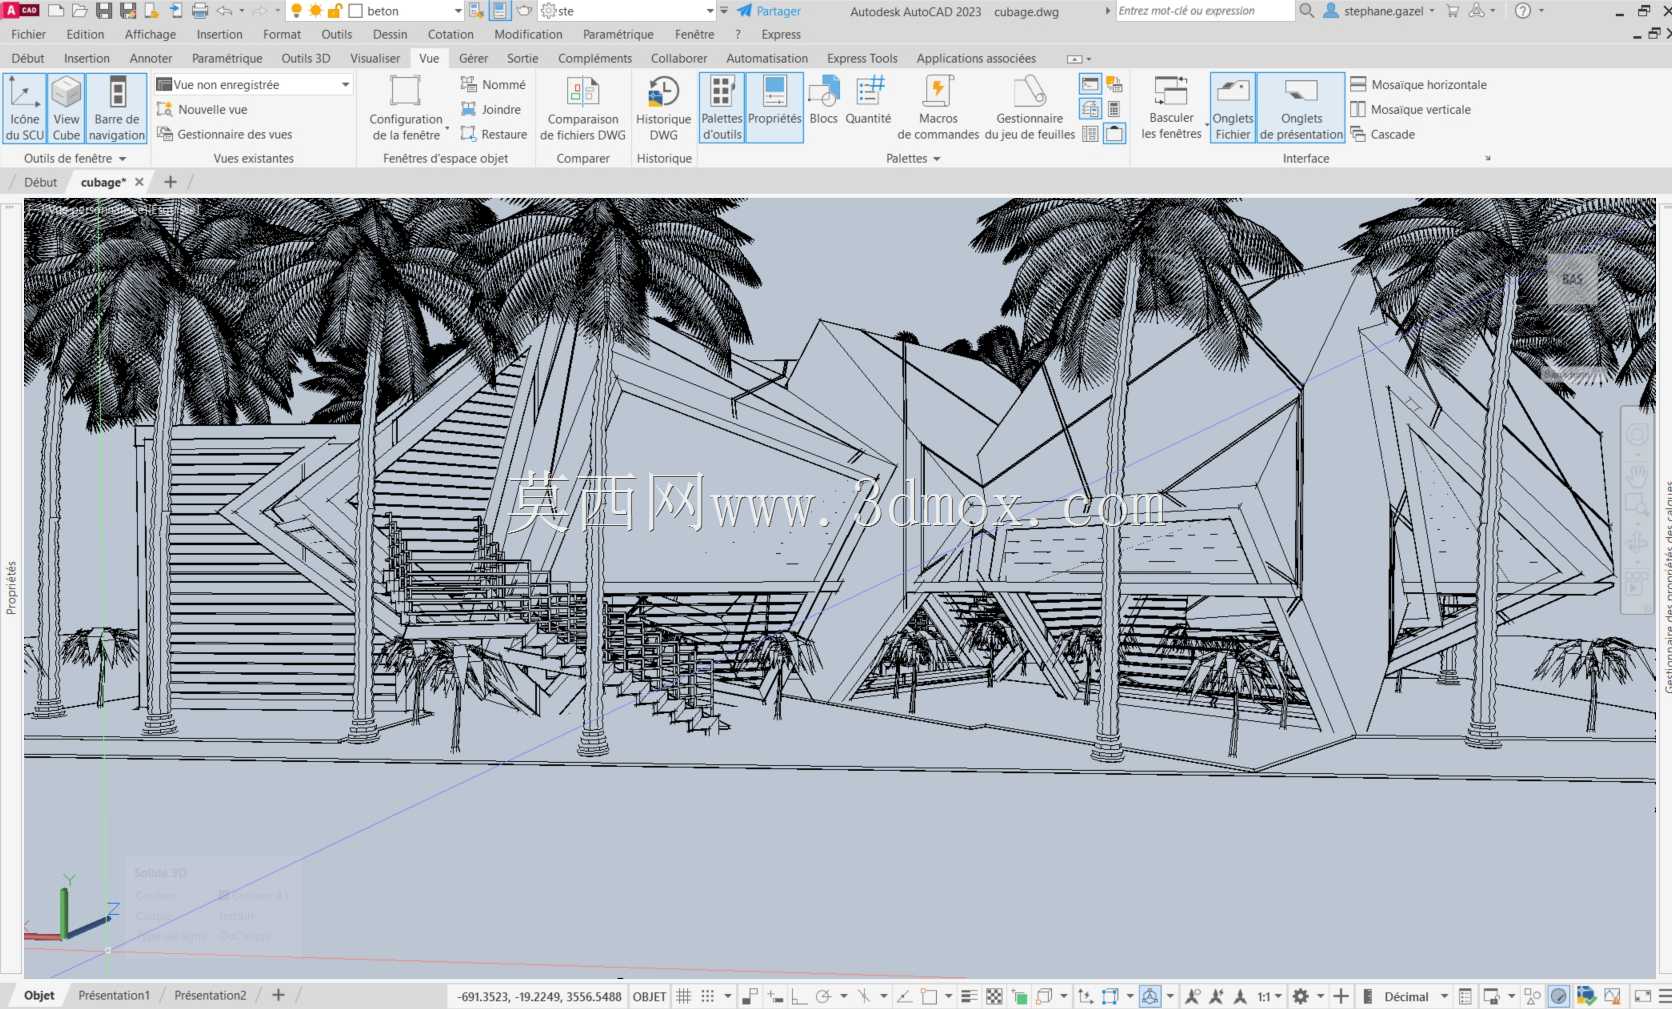
Task: Open Gestionnaire des vues
Action: 225,134
